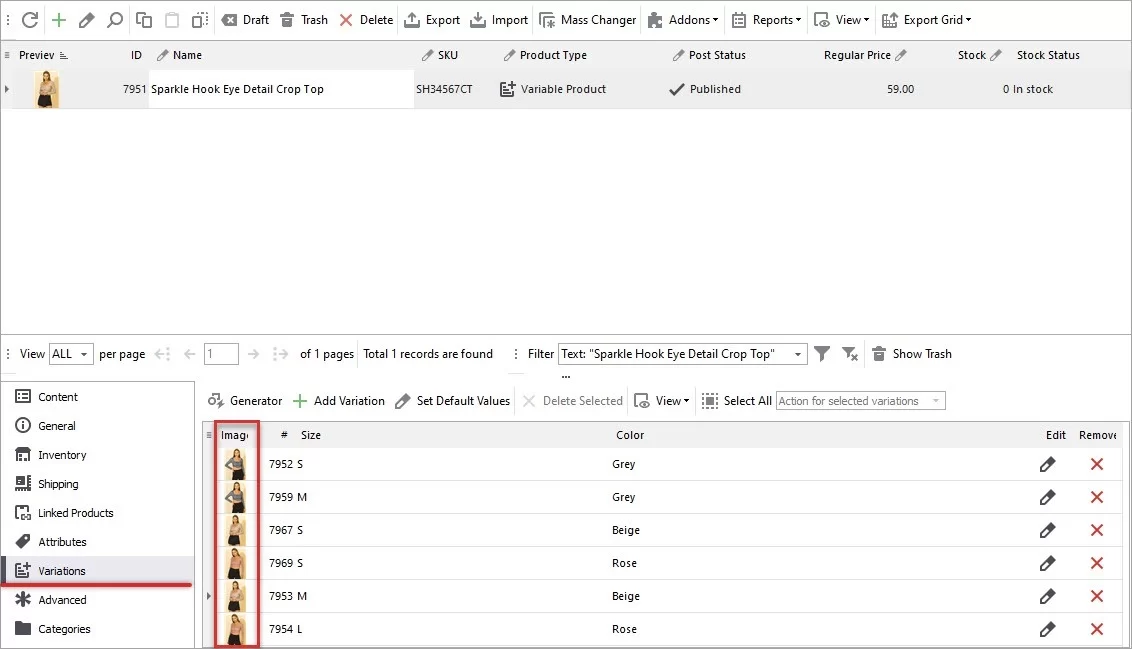The width and height of the screenshot is (1132, 649).
Task: Switch to the Inventory tab
Action: tap(60, 454)
